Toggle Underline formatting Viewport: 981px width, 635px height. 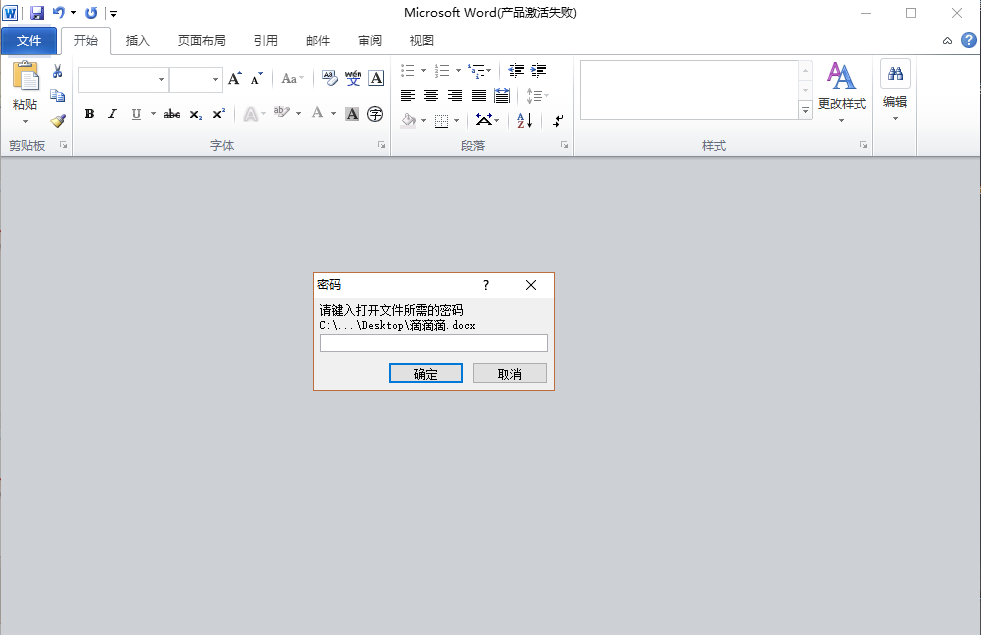[x=136, y=114]
